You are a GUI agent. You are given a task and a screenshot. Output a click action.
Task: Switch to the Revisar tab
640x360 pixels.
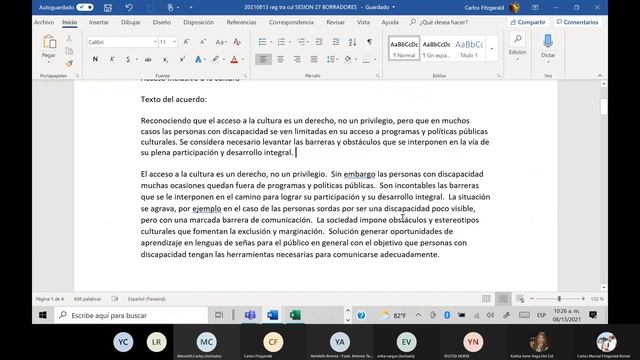336,22
